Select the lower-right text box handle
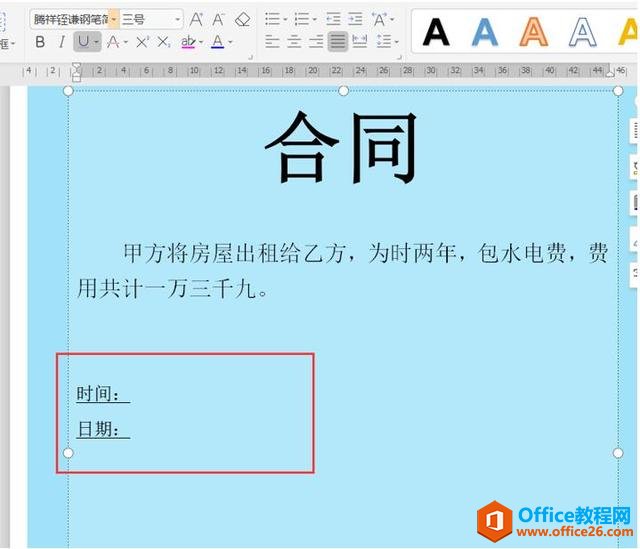 pyautogui.click(x=618, y=453)
